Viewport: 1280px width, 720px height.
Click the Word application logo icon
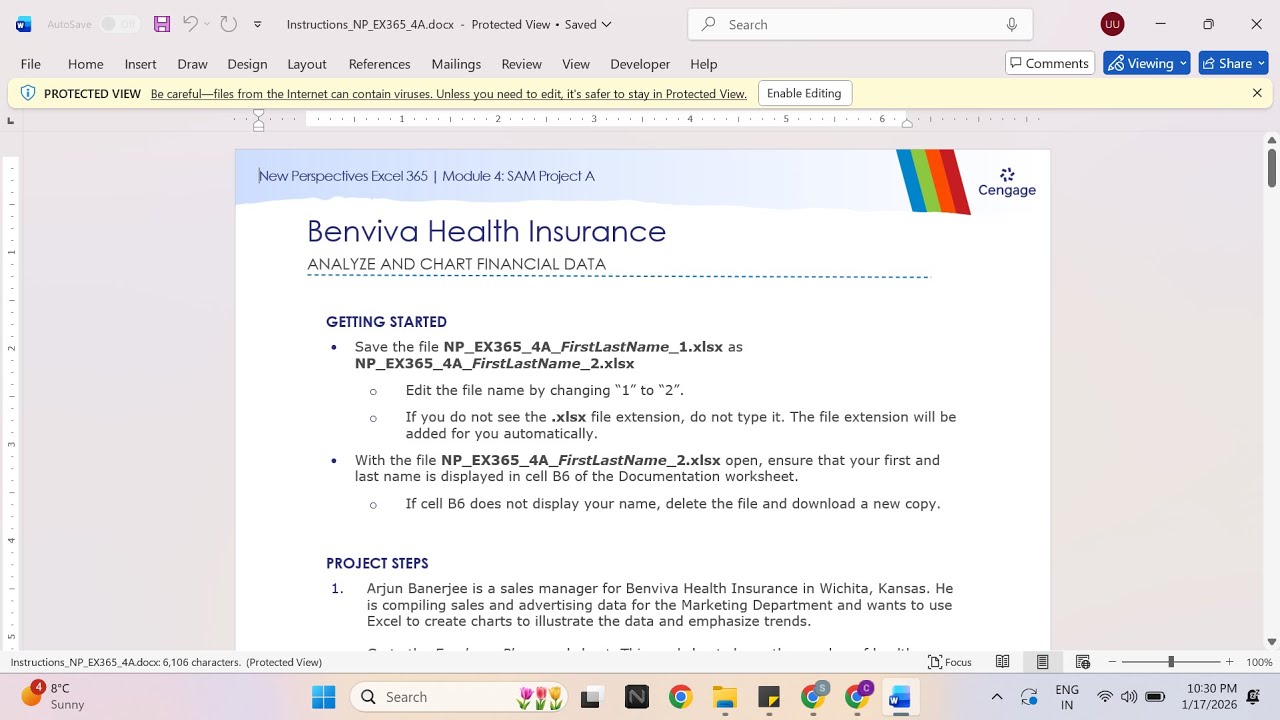[x=24, y=24]
